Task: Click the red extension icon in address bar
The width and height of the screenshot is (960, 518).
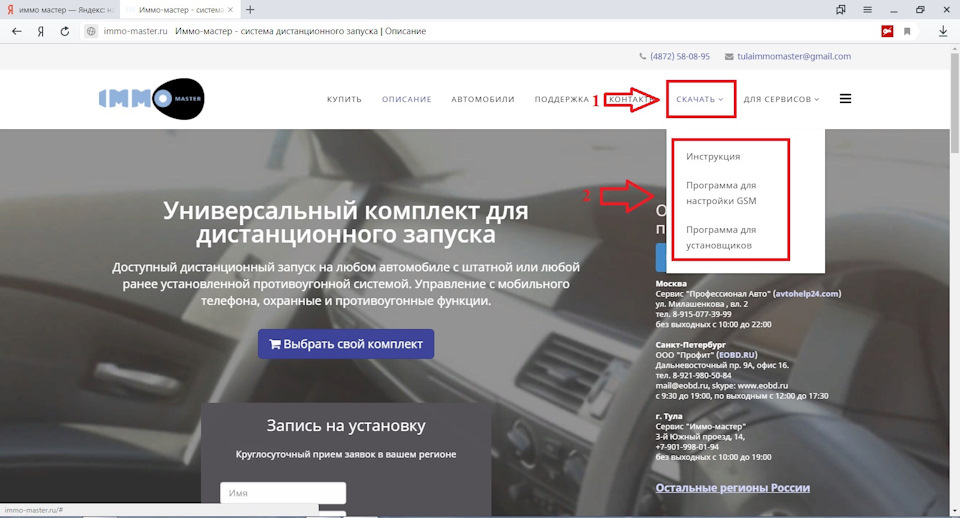Action: pos(887,31)
